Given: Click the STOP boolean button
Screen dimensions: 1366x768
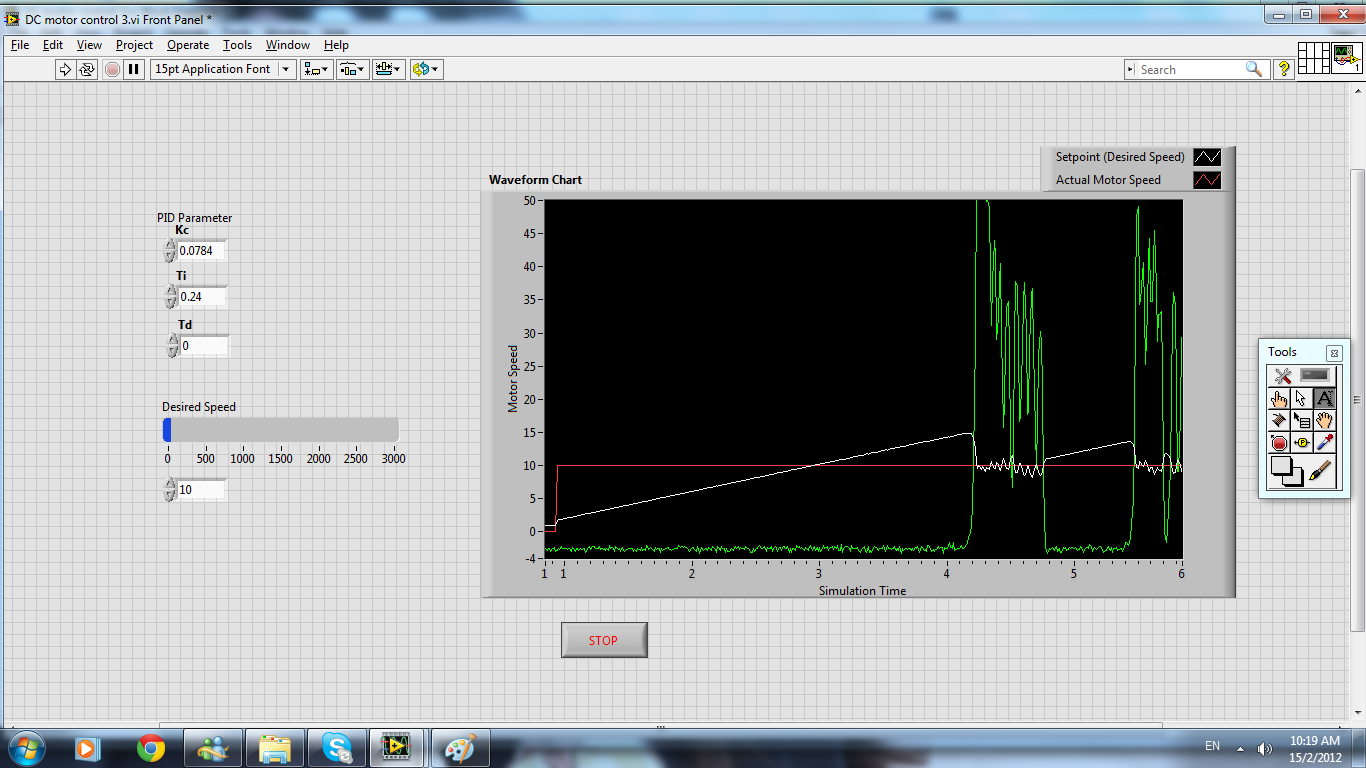Looking at the screenshot, I should pyautogui.click(x=604, y=640).
